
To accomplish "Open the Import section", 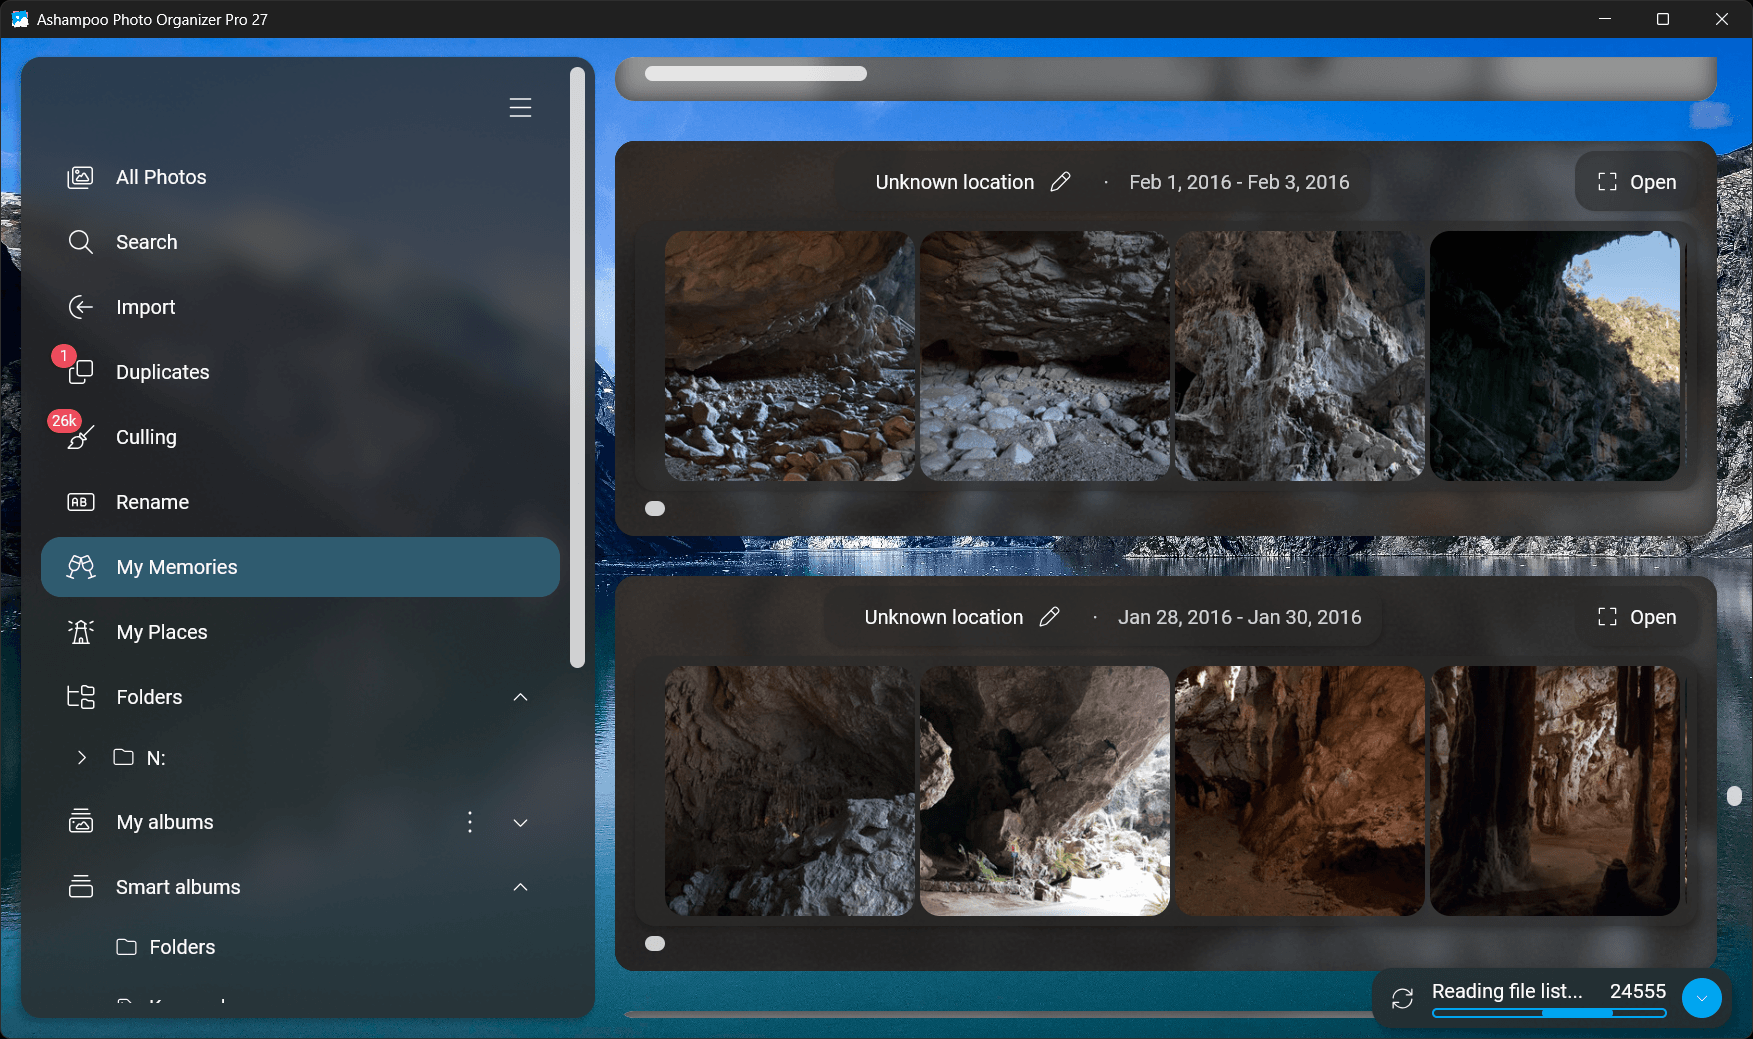I will [x=300, y=307].
